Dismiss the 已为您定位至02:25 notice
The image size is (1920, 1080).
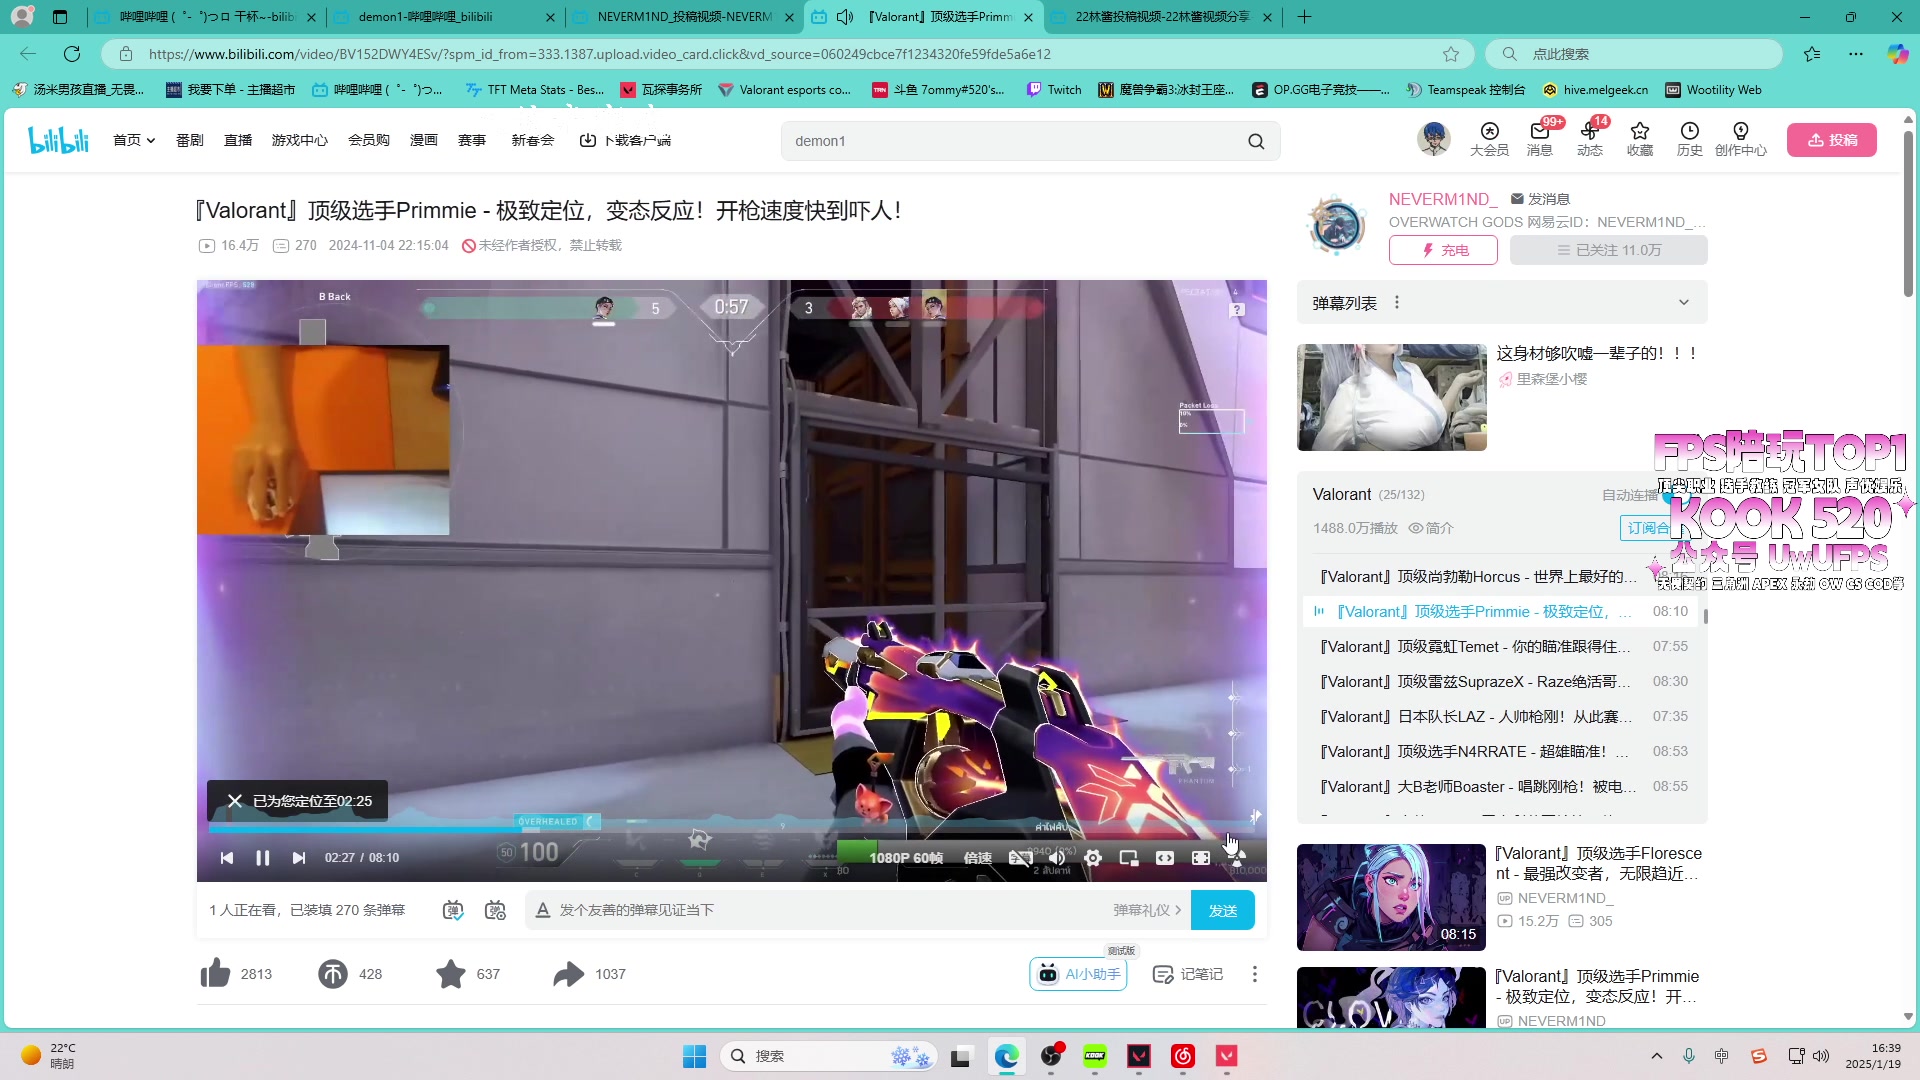[x=235, y=801]
